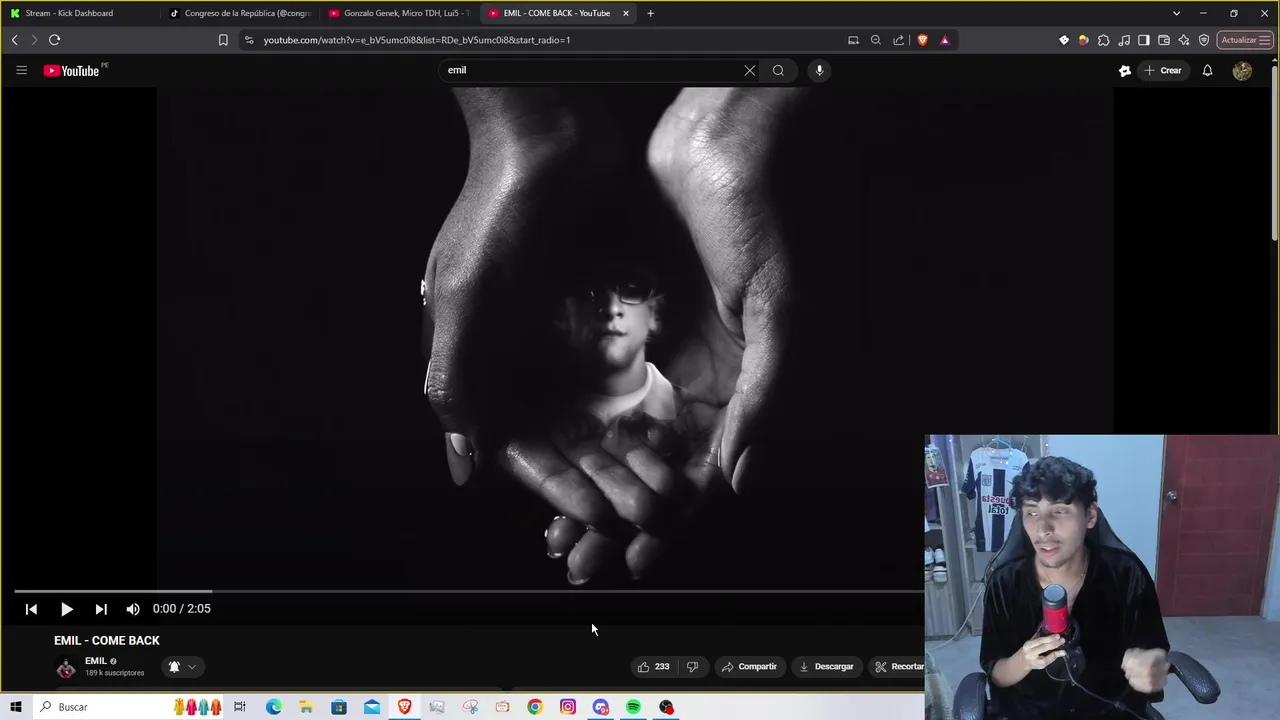This screenshot has height=720, width=1280.
Task: Open the Windows Start menu
Action: tap(16, 707)
